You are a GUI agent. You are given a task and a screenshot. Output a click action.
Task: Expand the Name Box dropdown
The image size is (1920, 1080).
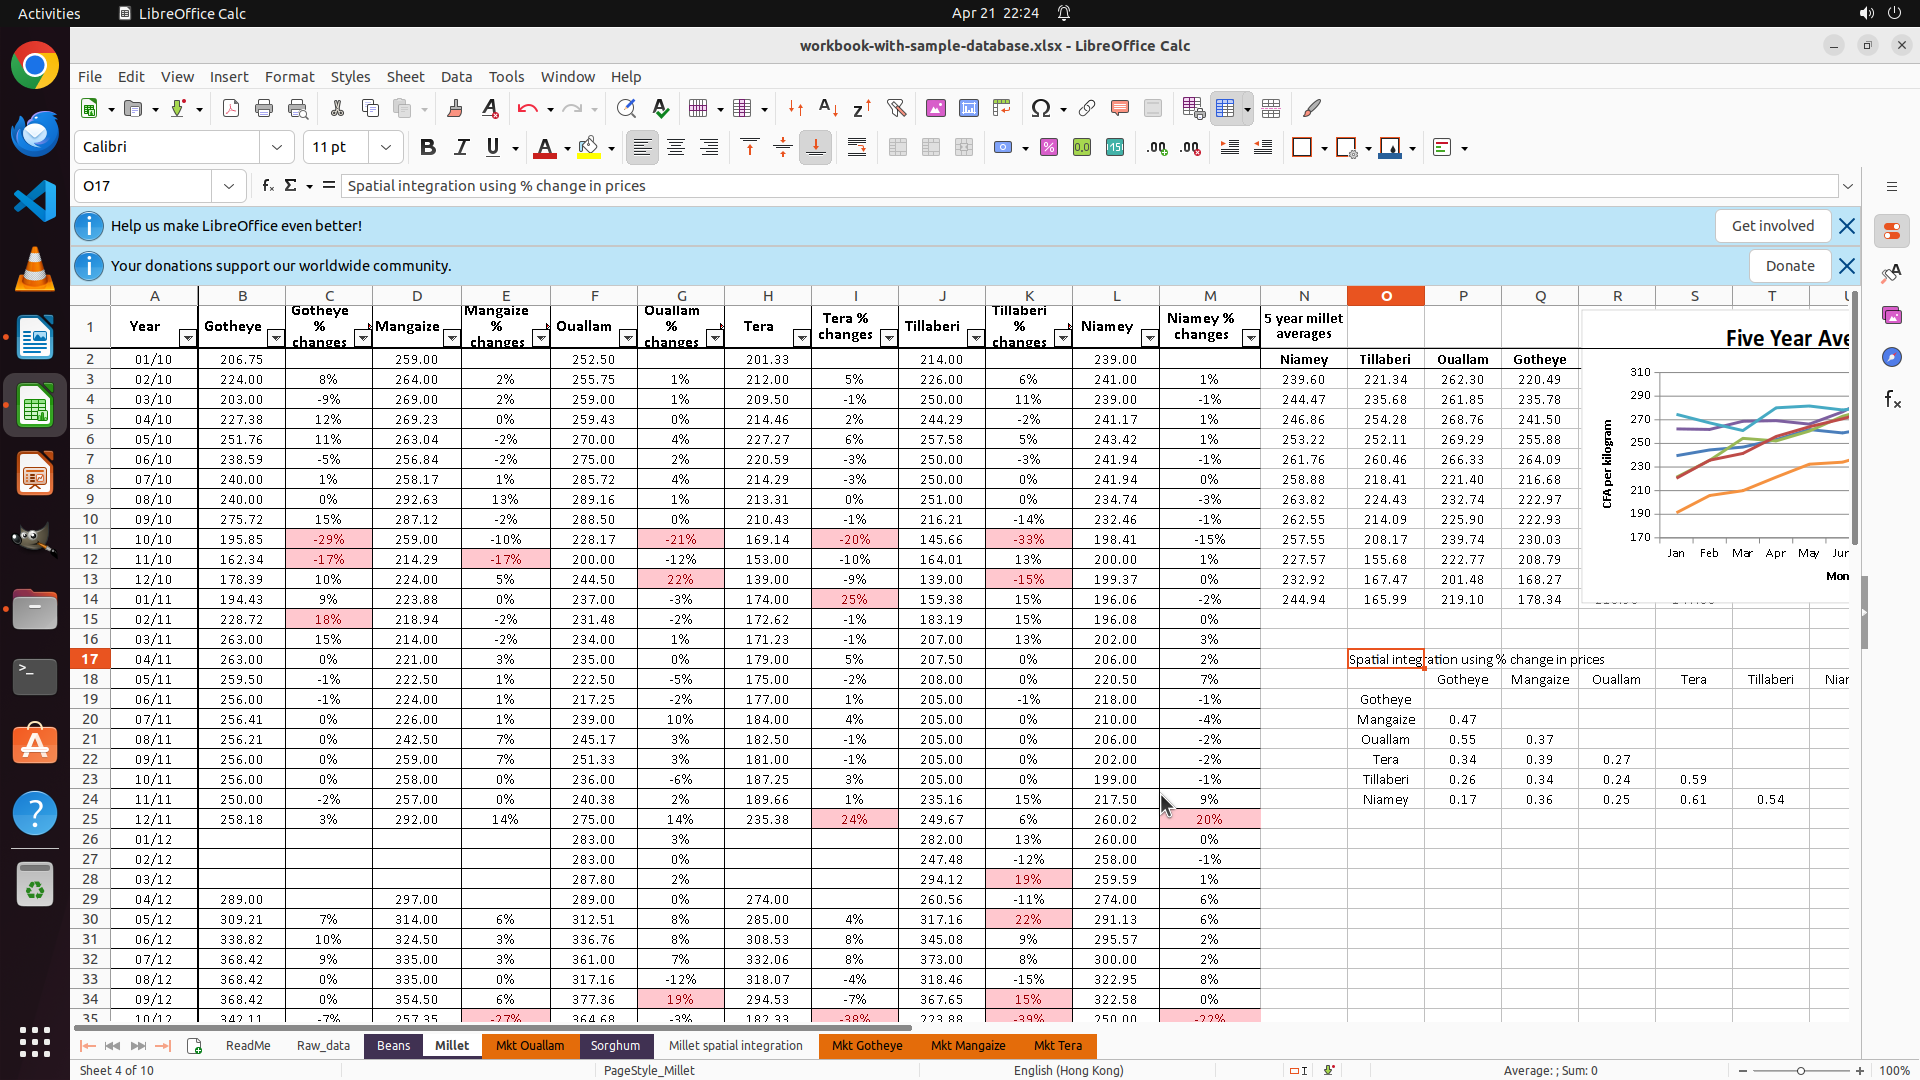coord(229,186)
